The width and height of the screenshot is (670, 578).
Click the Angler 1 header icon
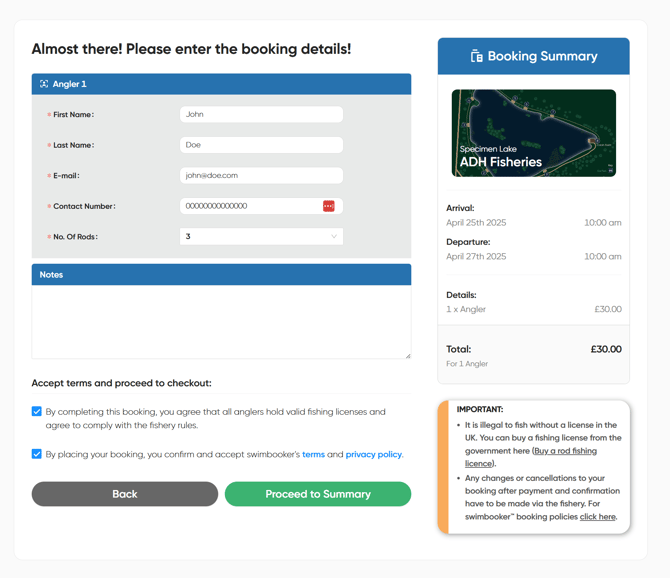(x=44, y=84)
